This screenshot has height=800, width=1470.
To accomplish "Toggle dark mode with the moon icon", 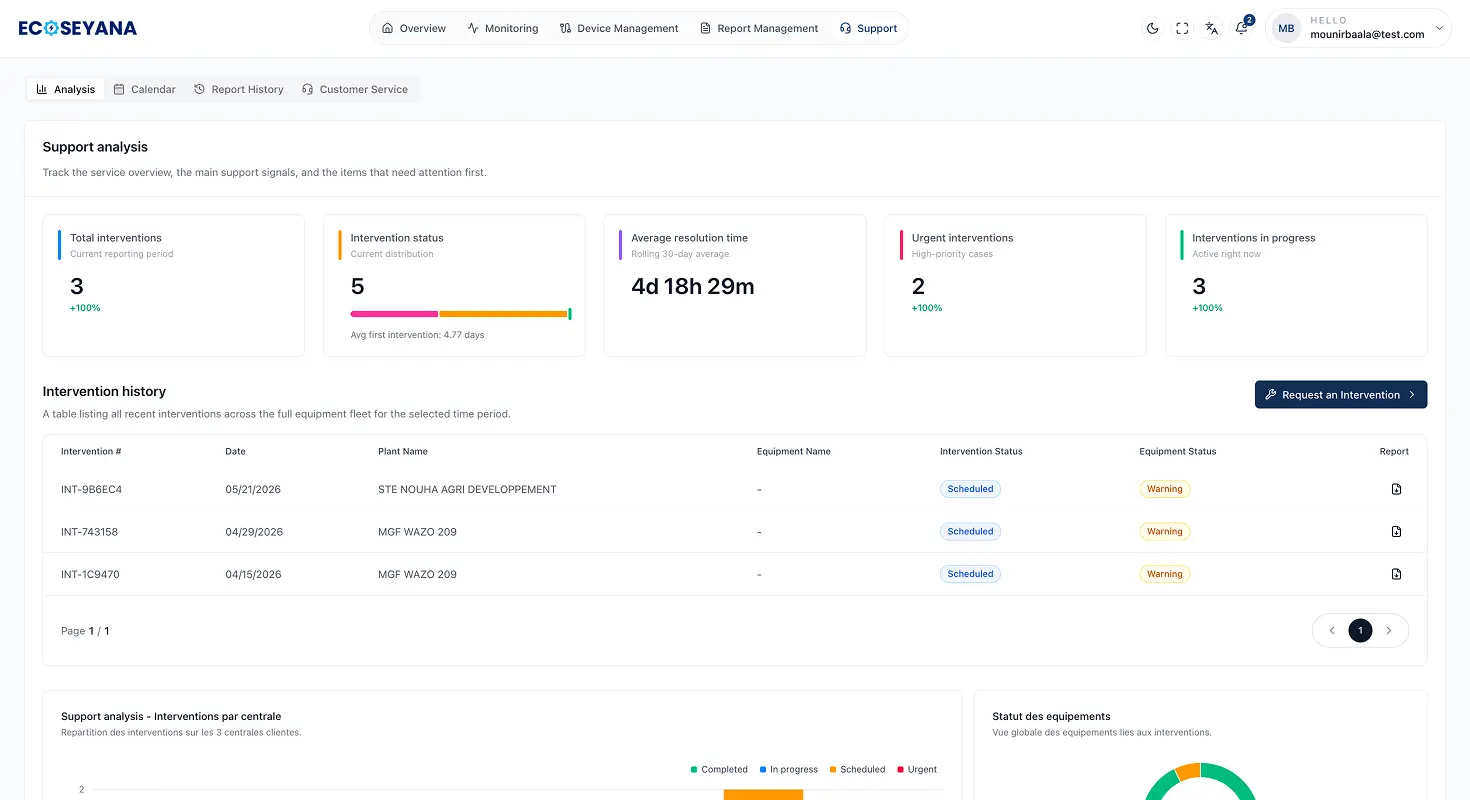I will point(1152,29).
